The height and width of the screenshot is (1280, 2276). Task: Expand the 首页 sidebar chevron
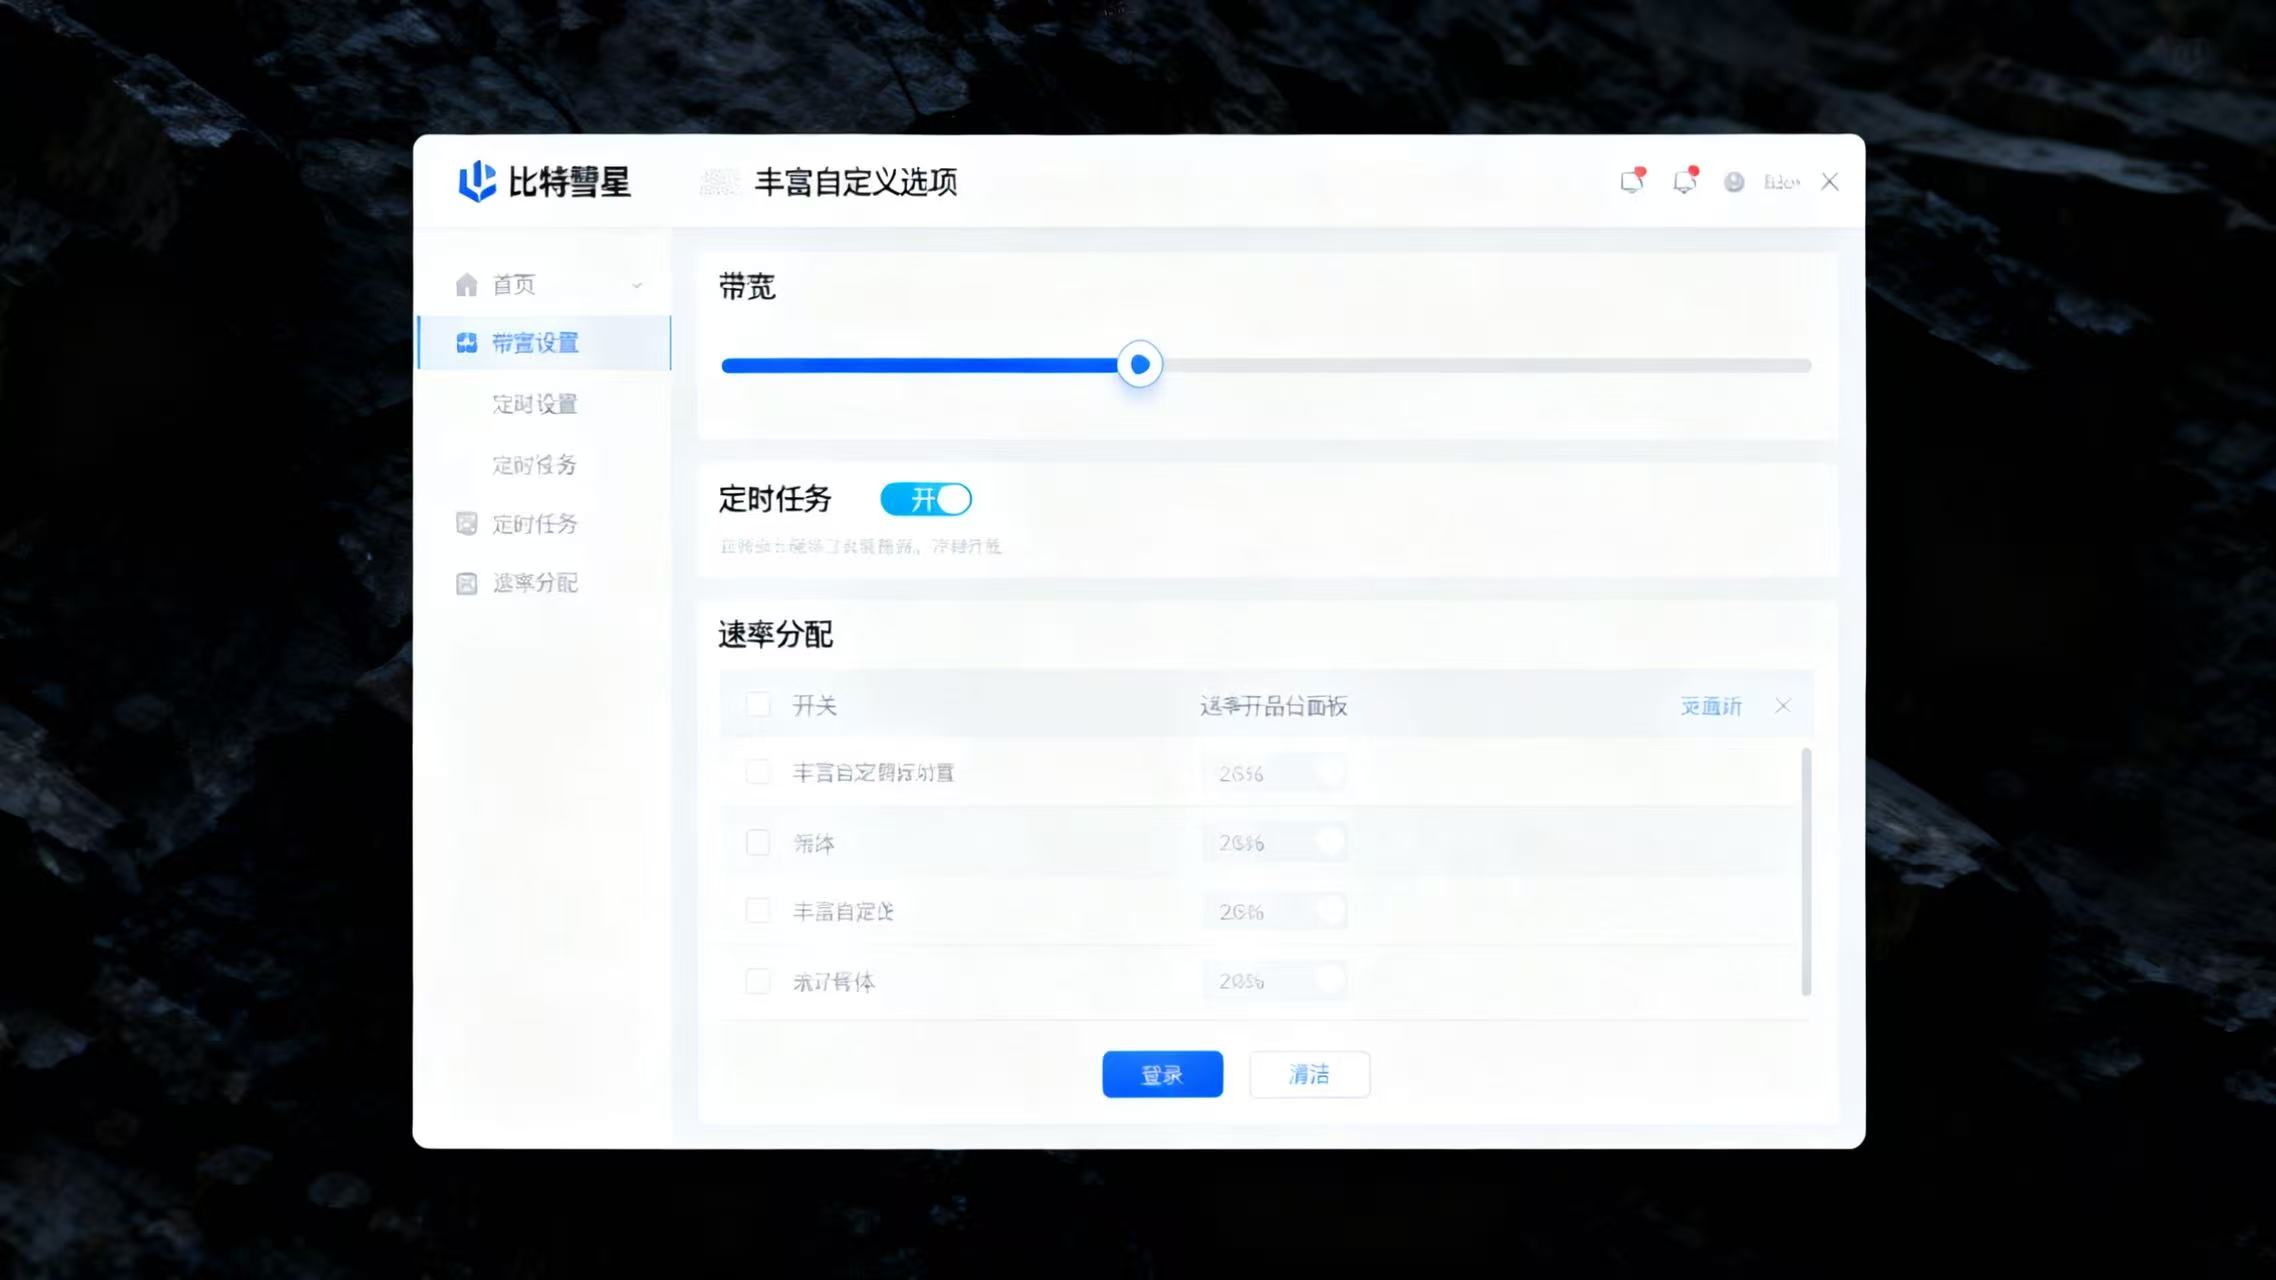coord(637,284)
